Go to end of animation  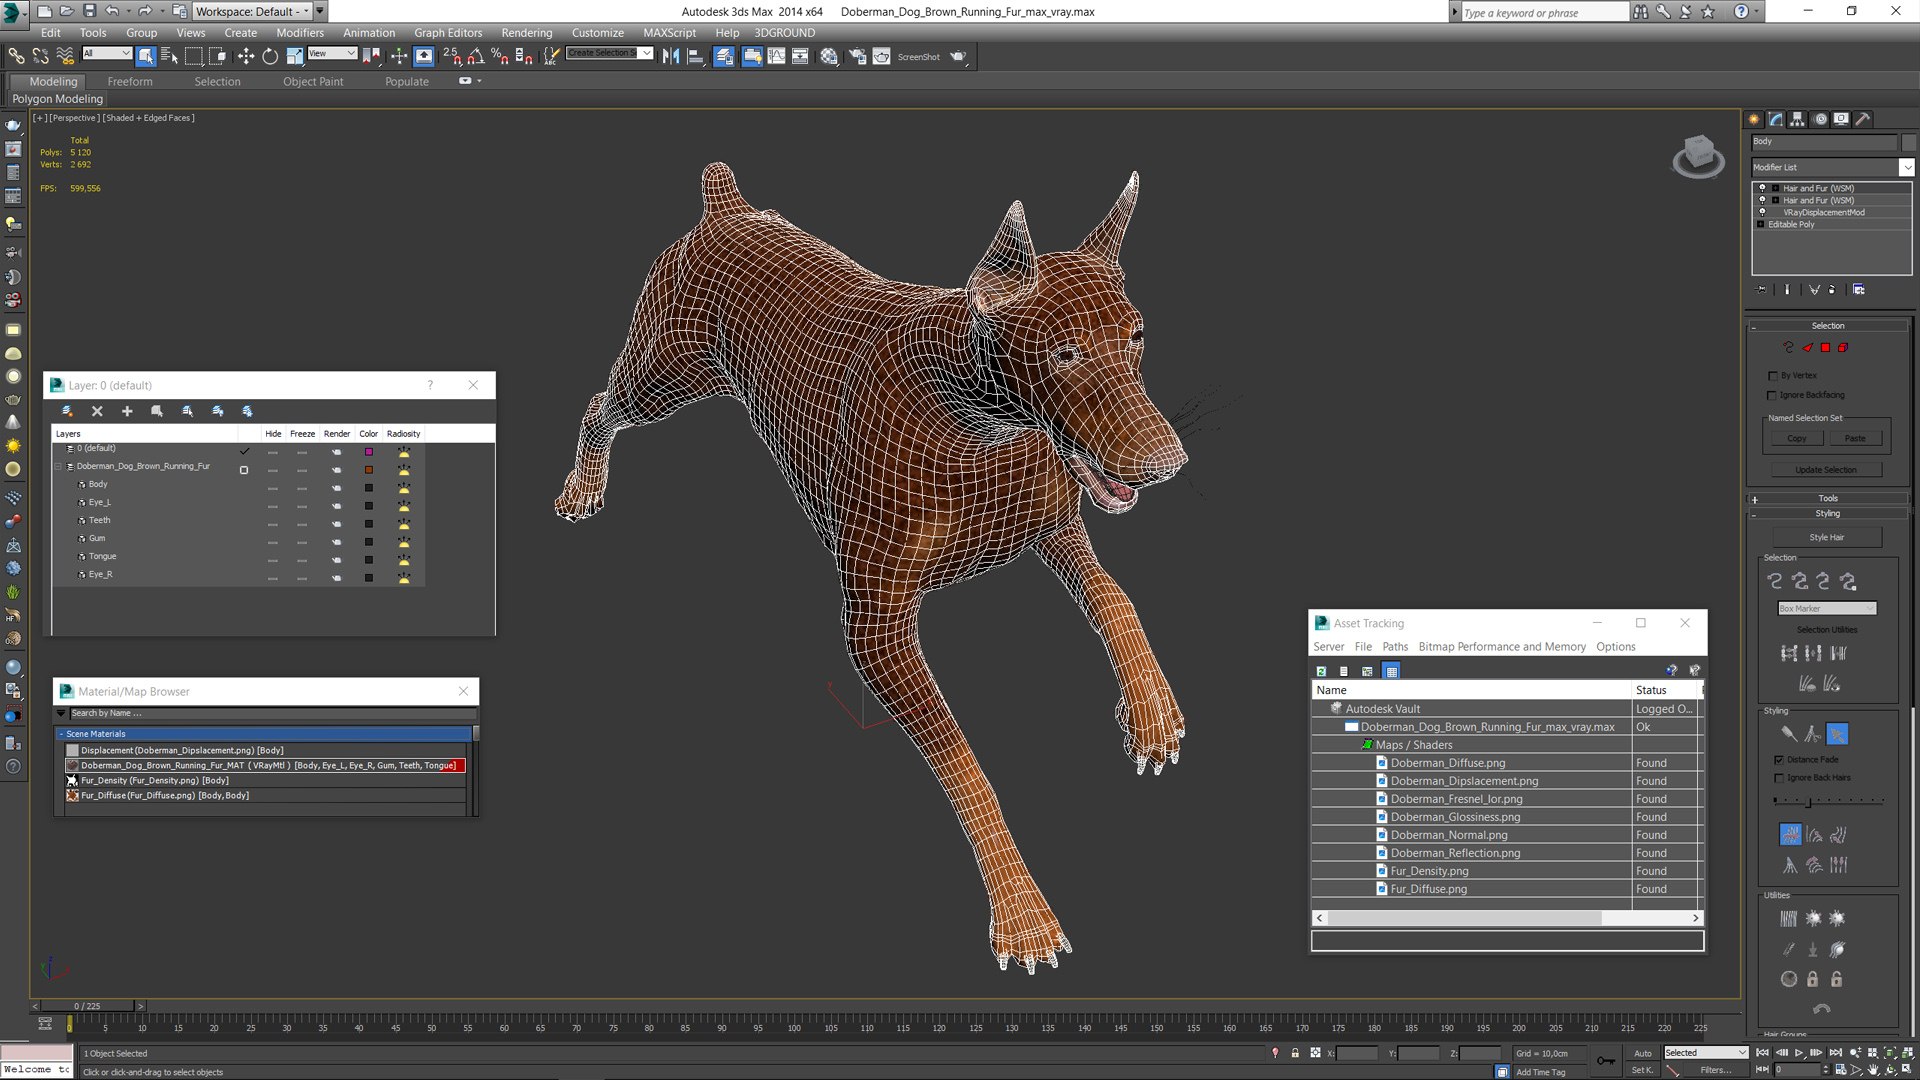click(1835, 1053)
